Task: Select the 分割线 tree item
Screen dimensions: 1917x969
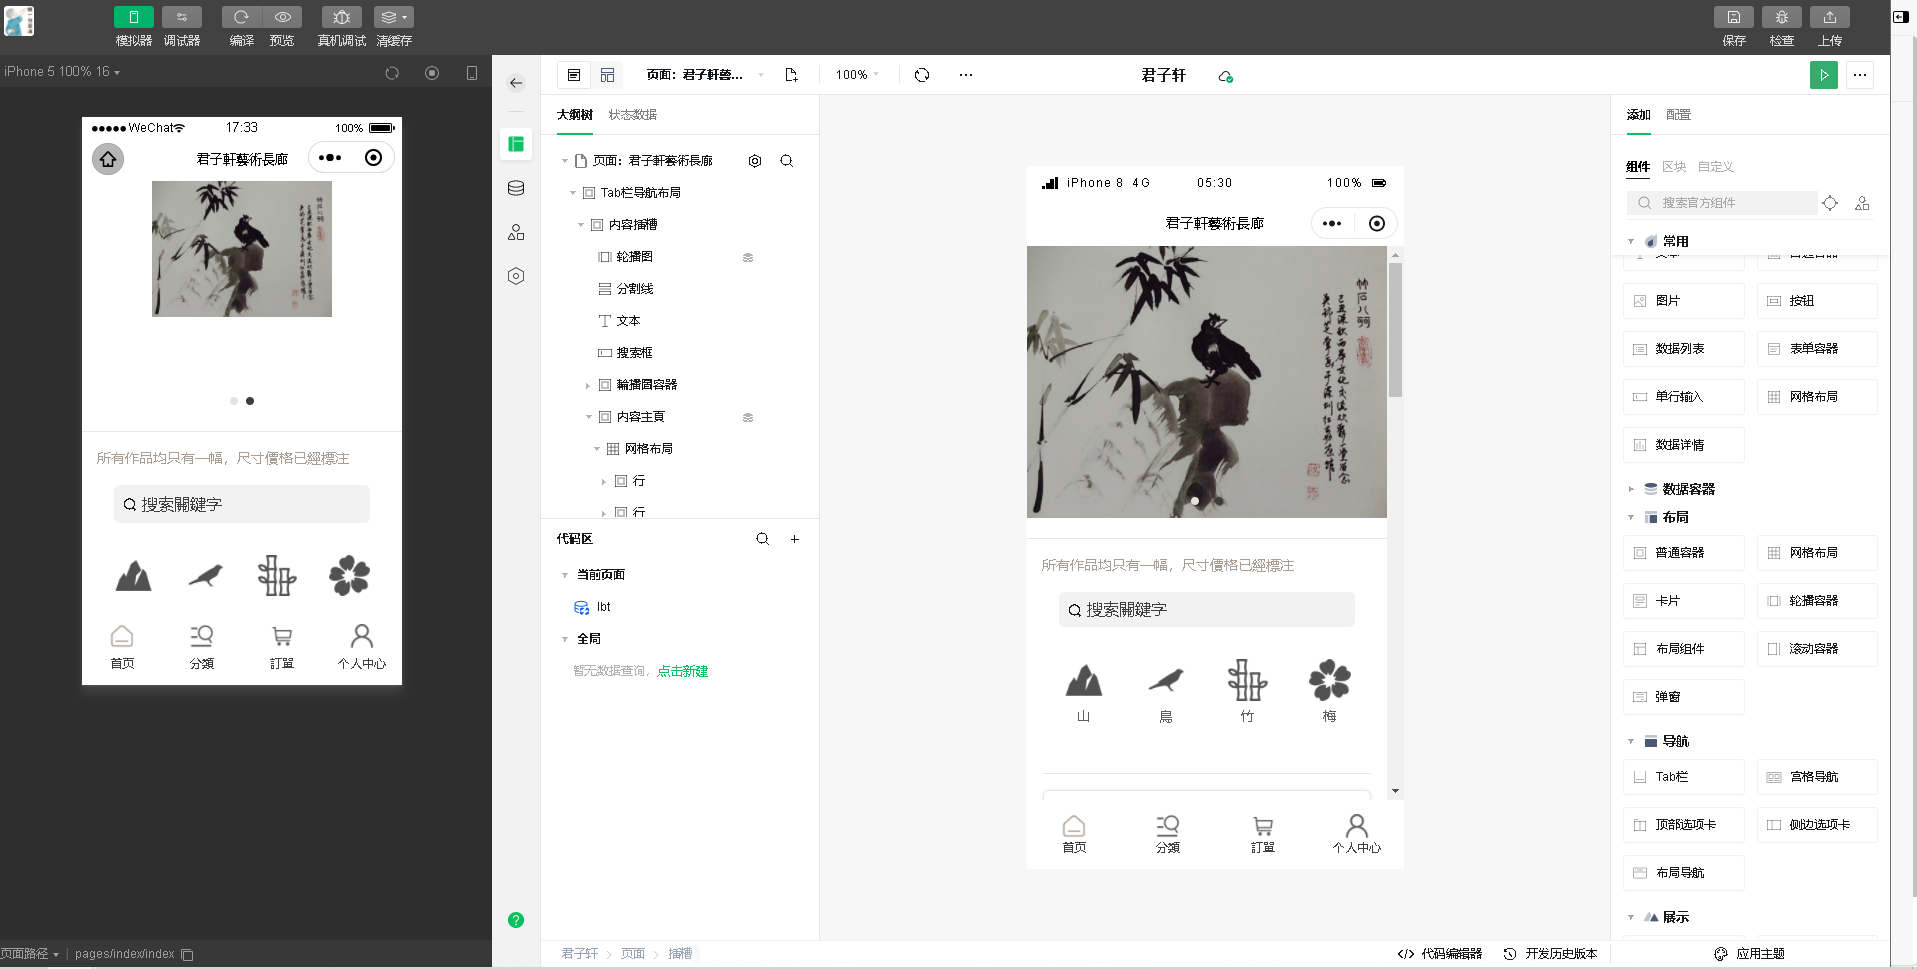Action: pos(634,289)
